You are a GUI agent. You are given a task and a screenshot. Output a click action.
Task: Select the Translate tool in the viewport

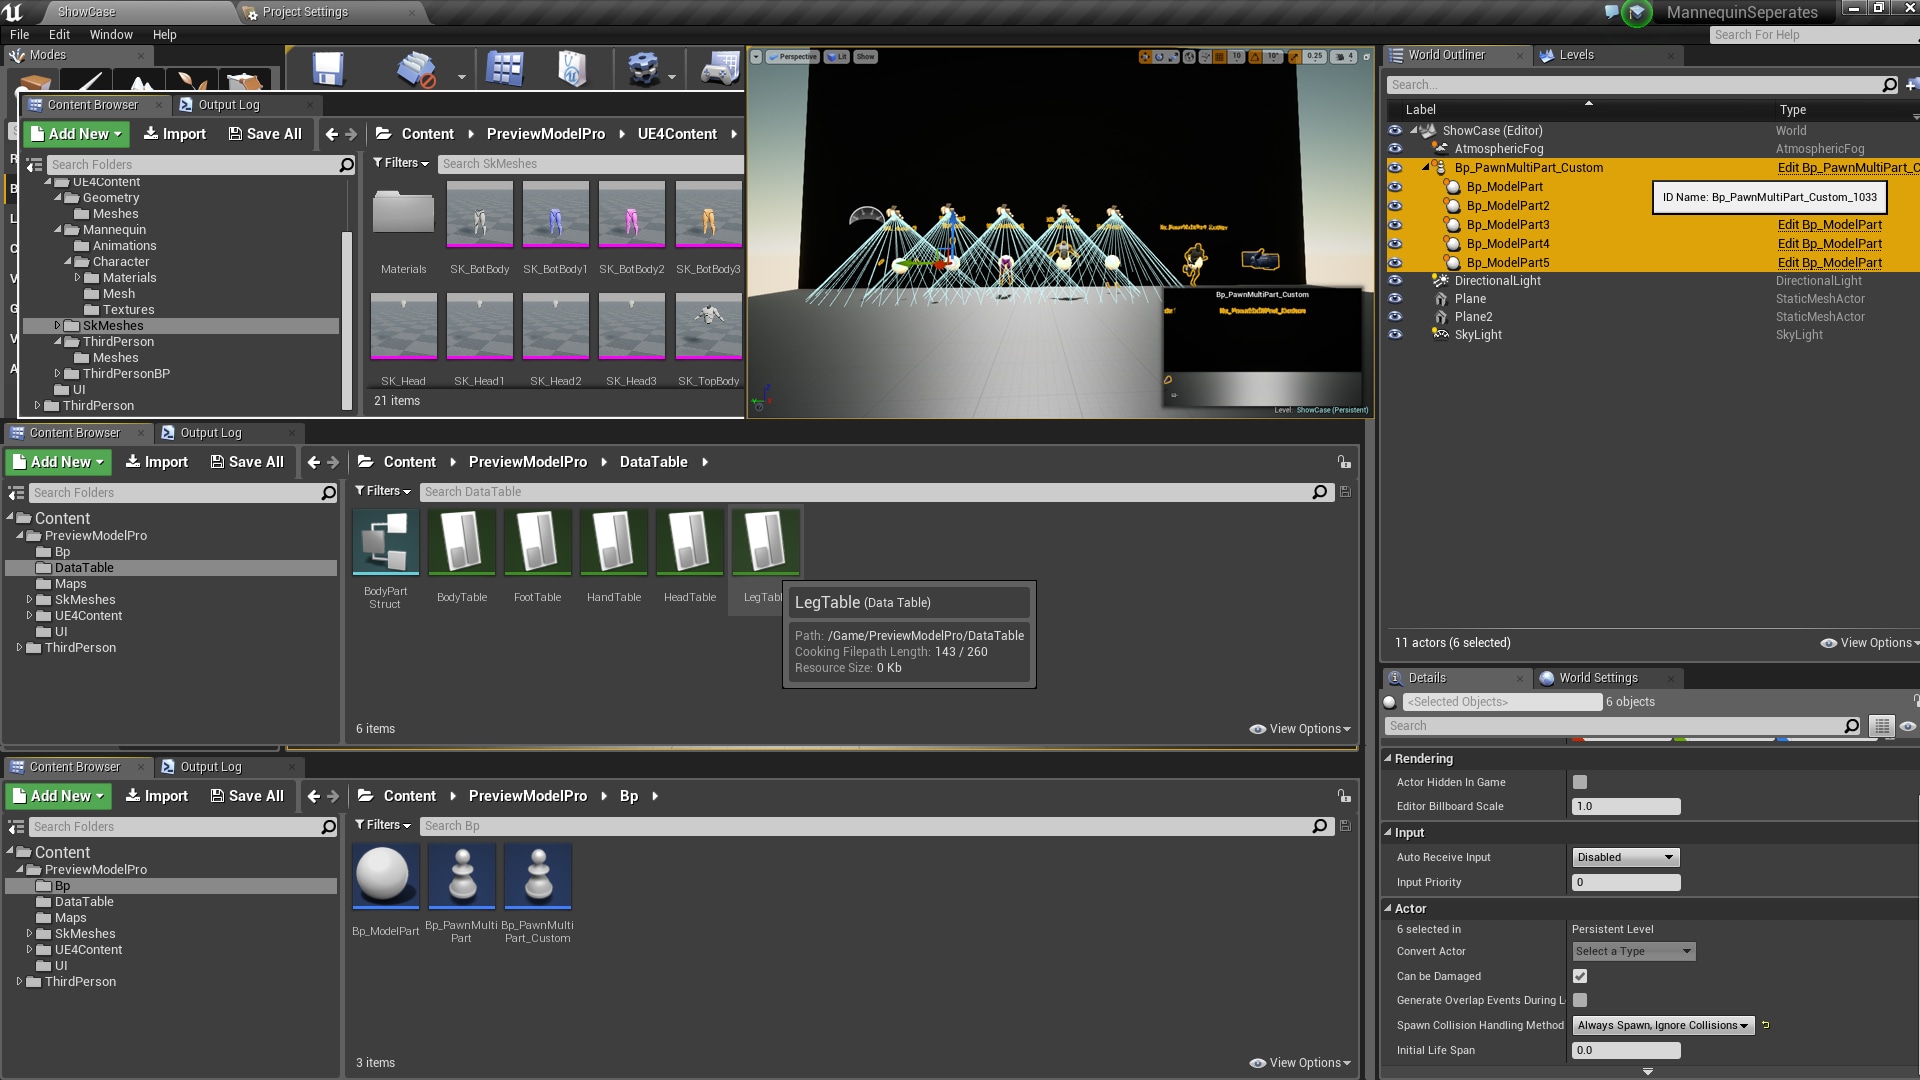1145,57
